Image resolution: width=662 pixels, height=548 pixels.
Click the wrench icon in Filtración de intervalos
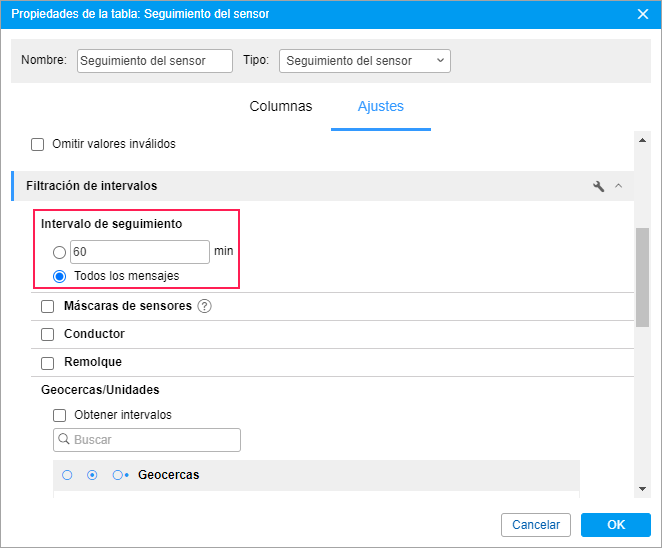[599, 186]
